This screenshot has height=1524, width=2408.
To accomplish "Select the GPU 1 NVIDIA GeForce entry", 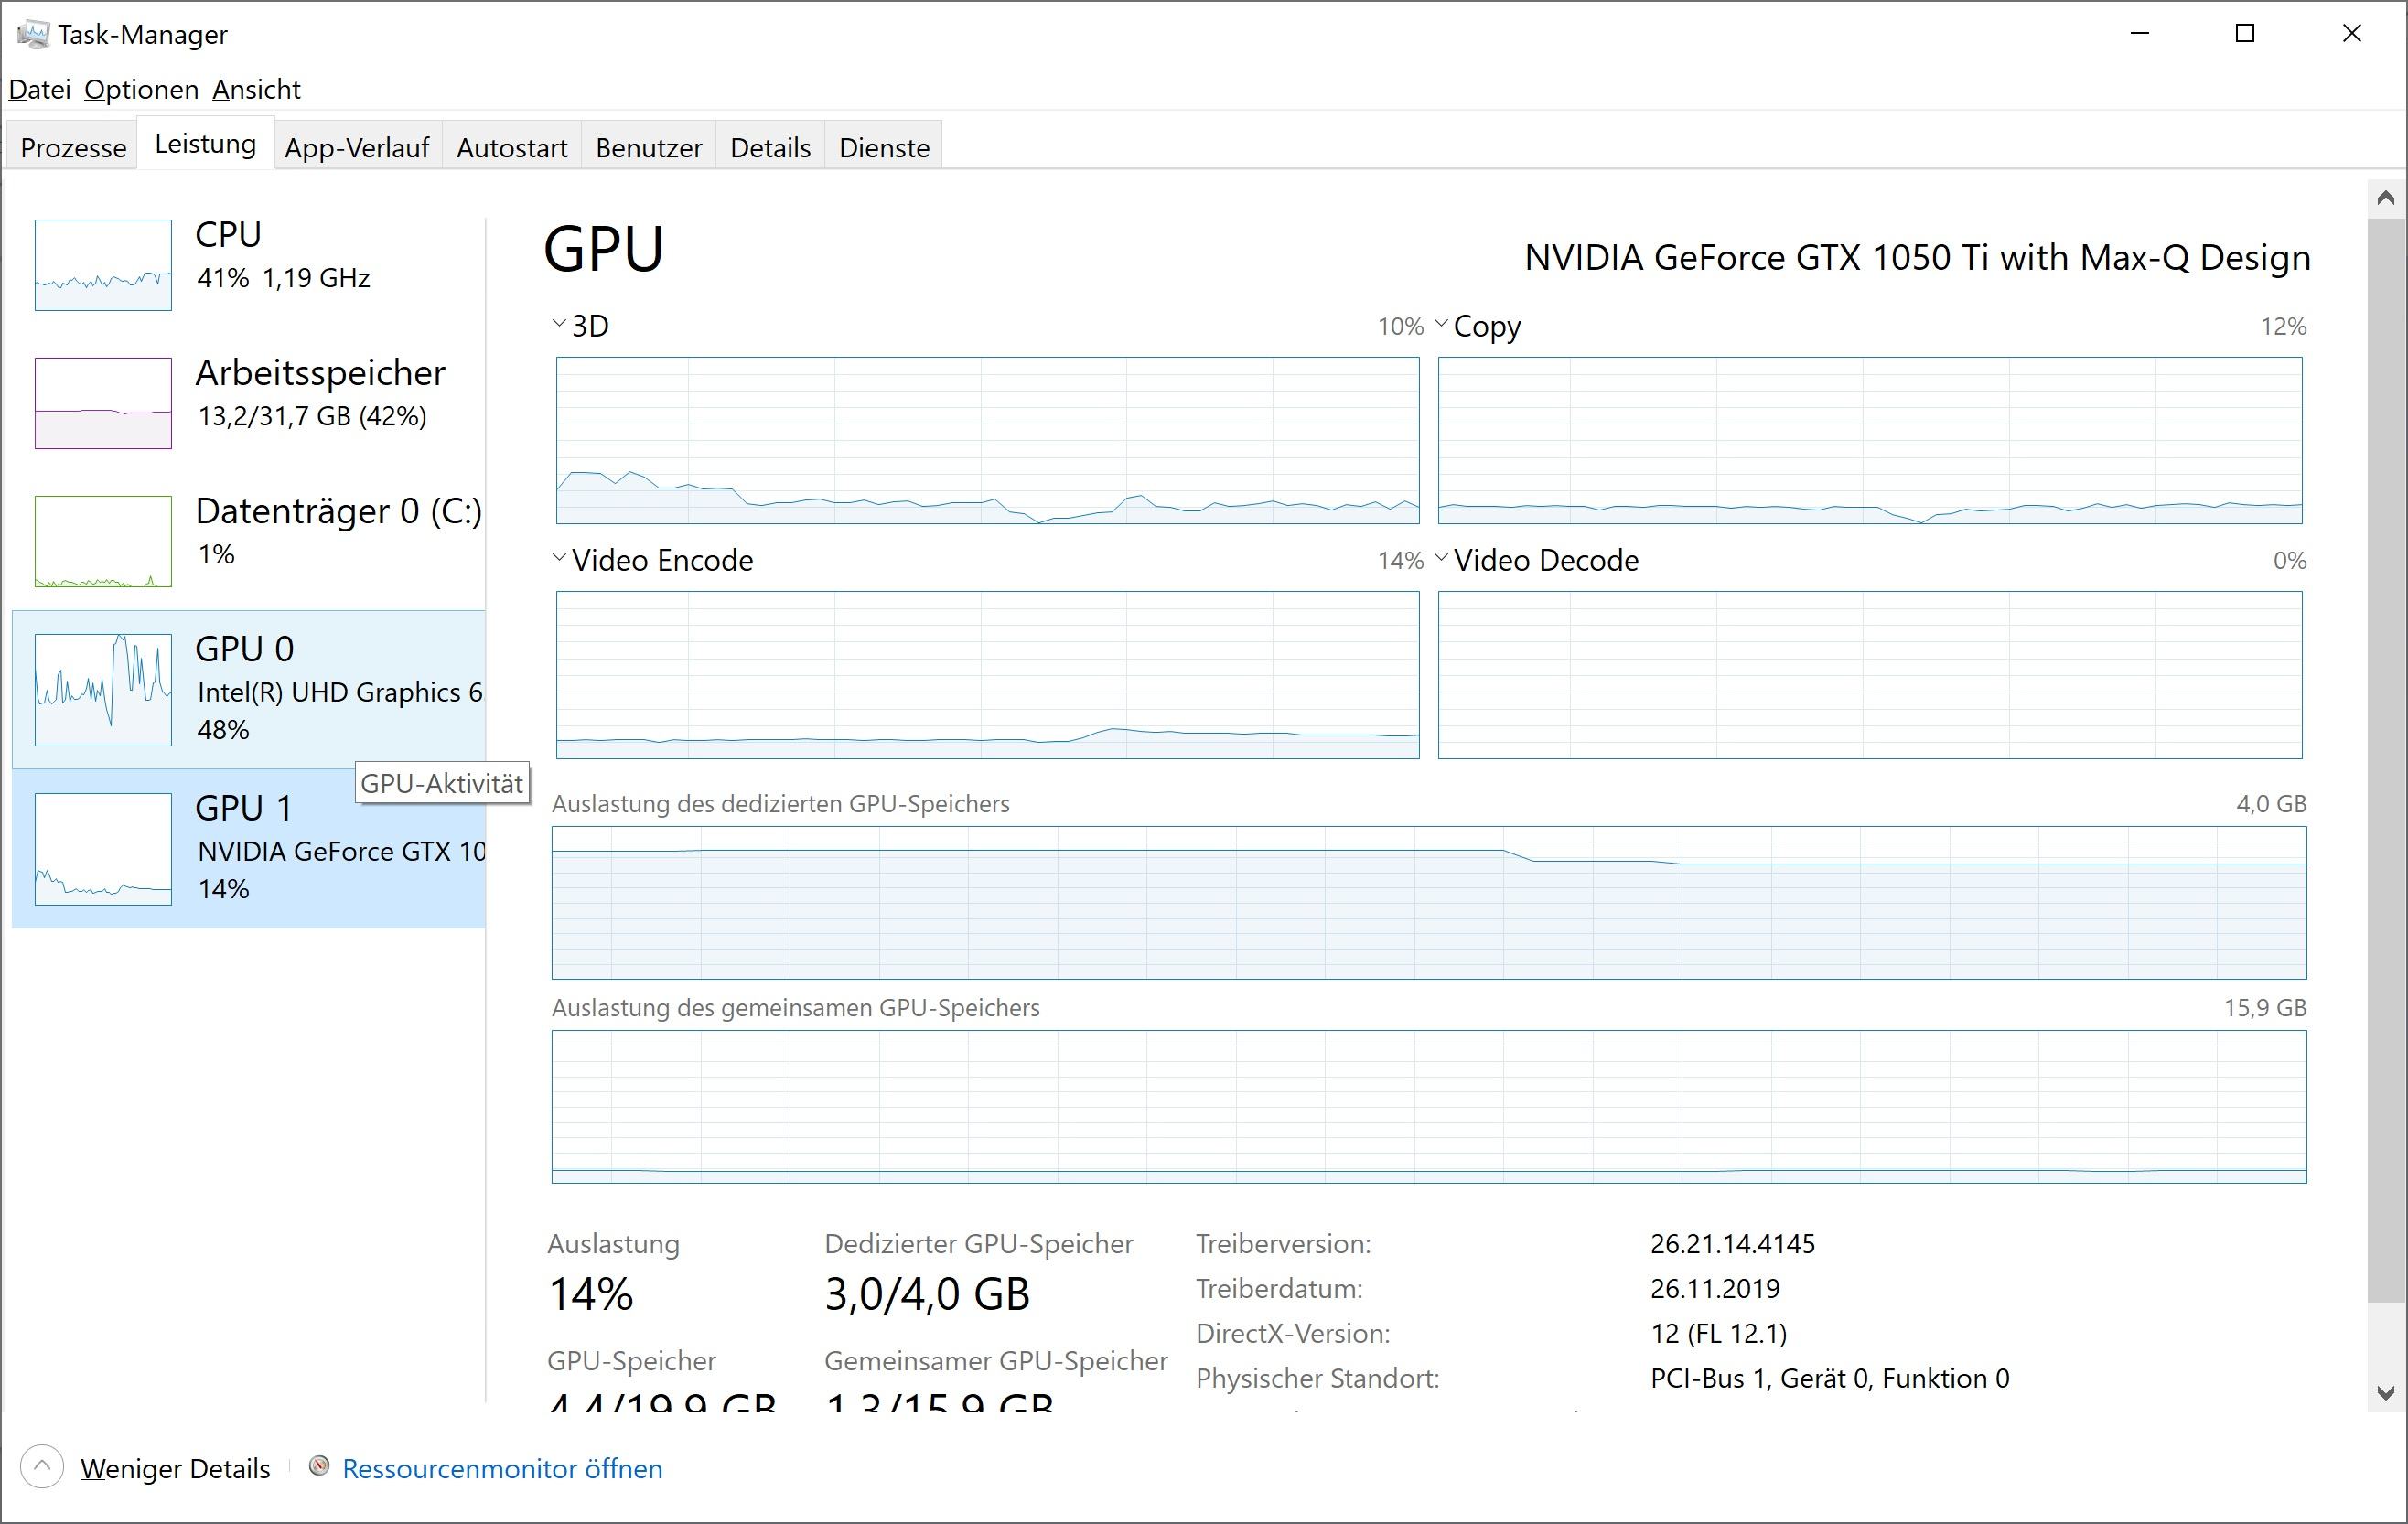I will [249, 848].
